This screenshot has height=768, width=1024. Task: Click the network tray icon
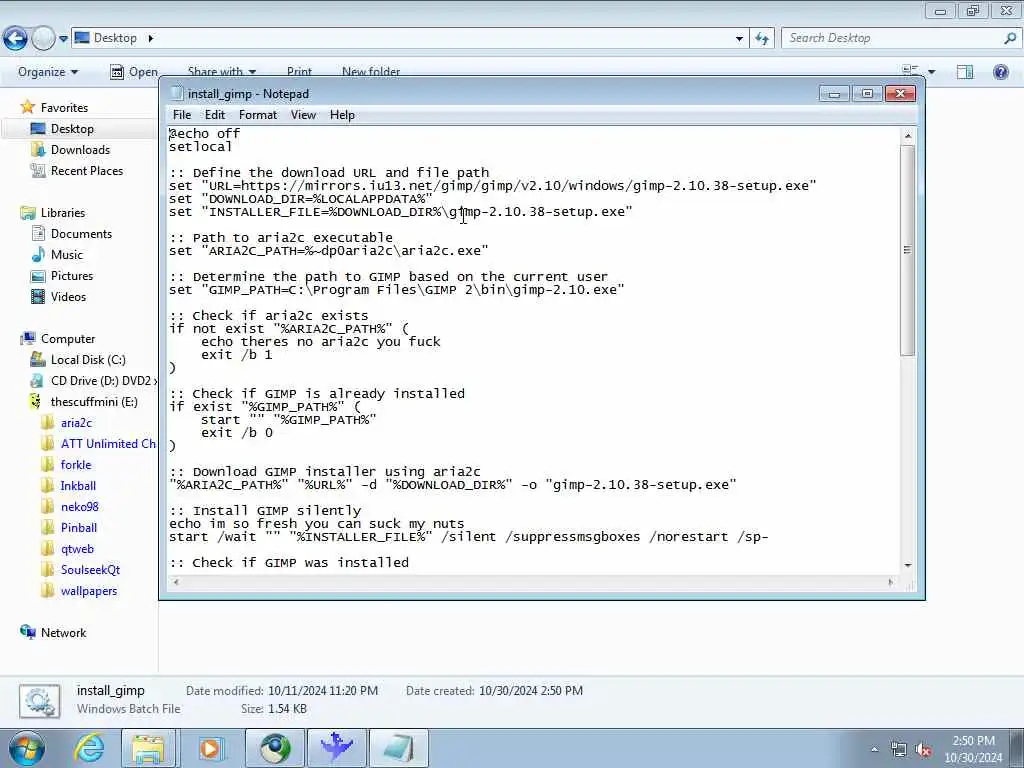pos(899,750)
